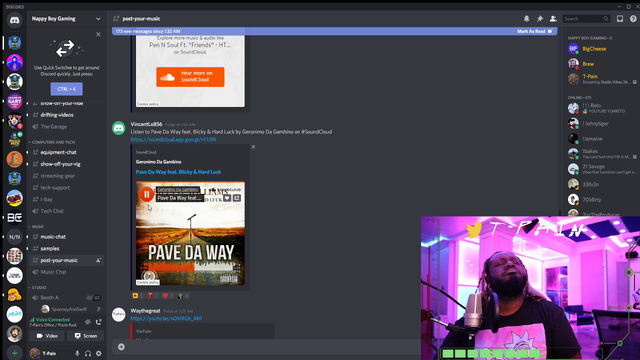Open help icon in header

(x=633, y=19)
